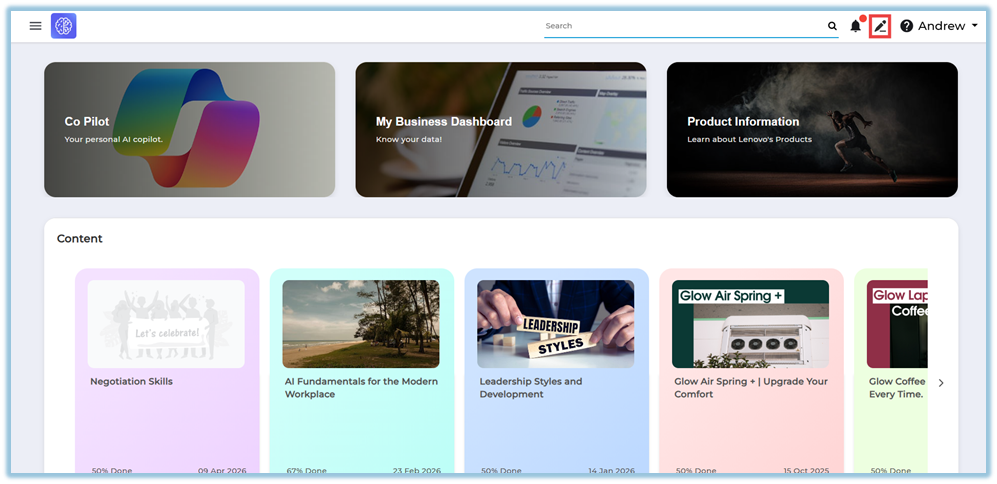The height and width of the screenshot is (484, 997).
Task: Click the highlighted pen edit icon
Action: point(880,26)
